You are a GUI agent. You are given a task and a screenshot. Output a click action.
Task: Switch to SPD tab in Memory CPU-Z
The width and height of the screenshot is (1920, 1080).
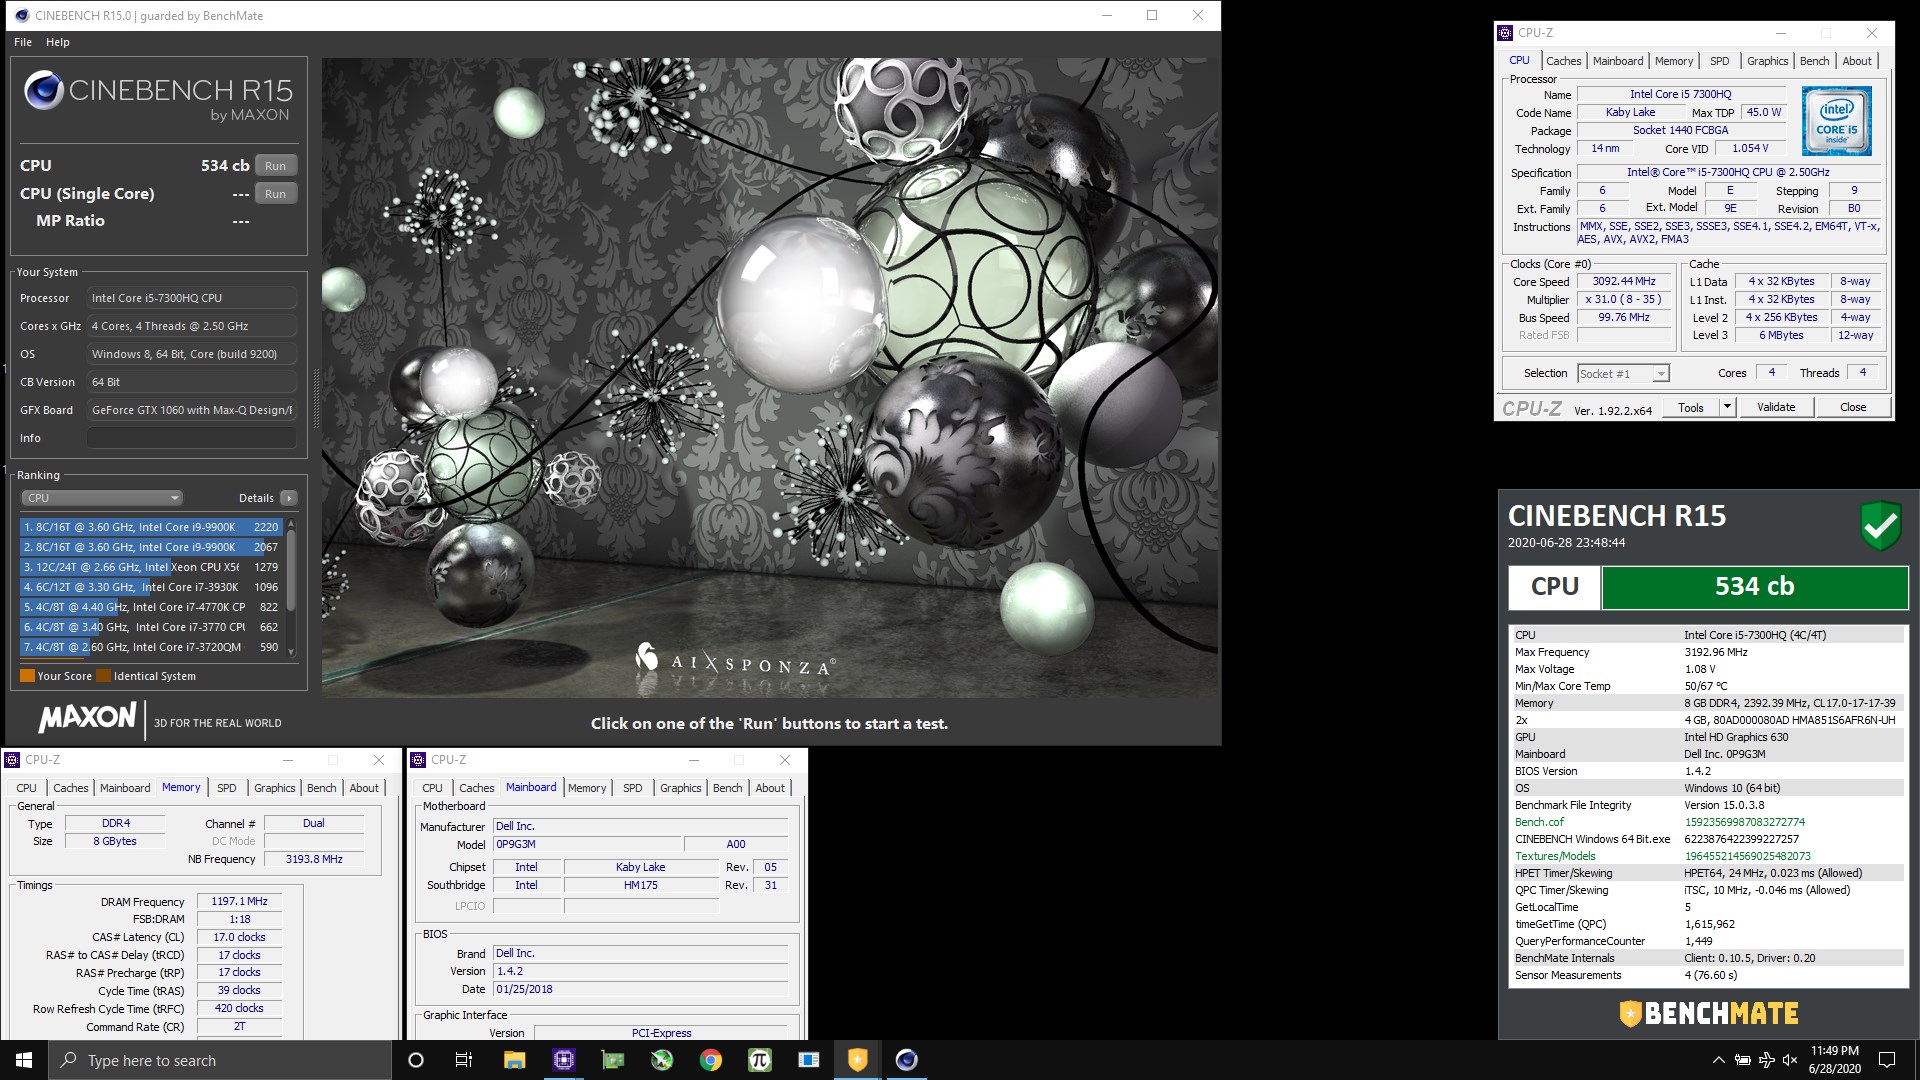click(x=227, y=788)
